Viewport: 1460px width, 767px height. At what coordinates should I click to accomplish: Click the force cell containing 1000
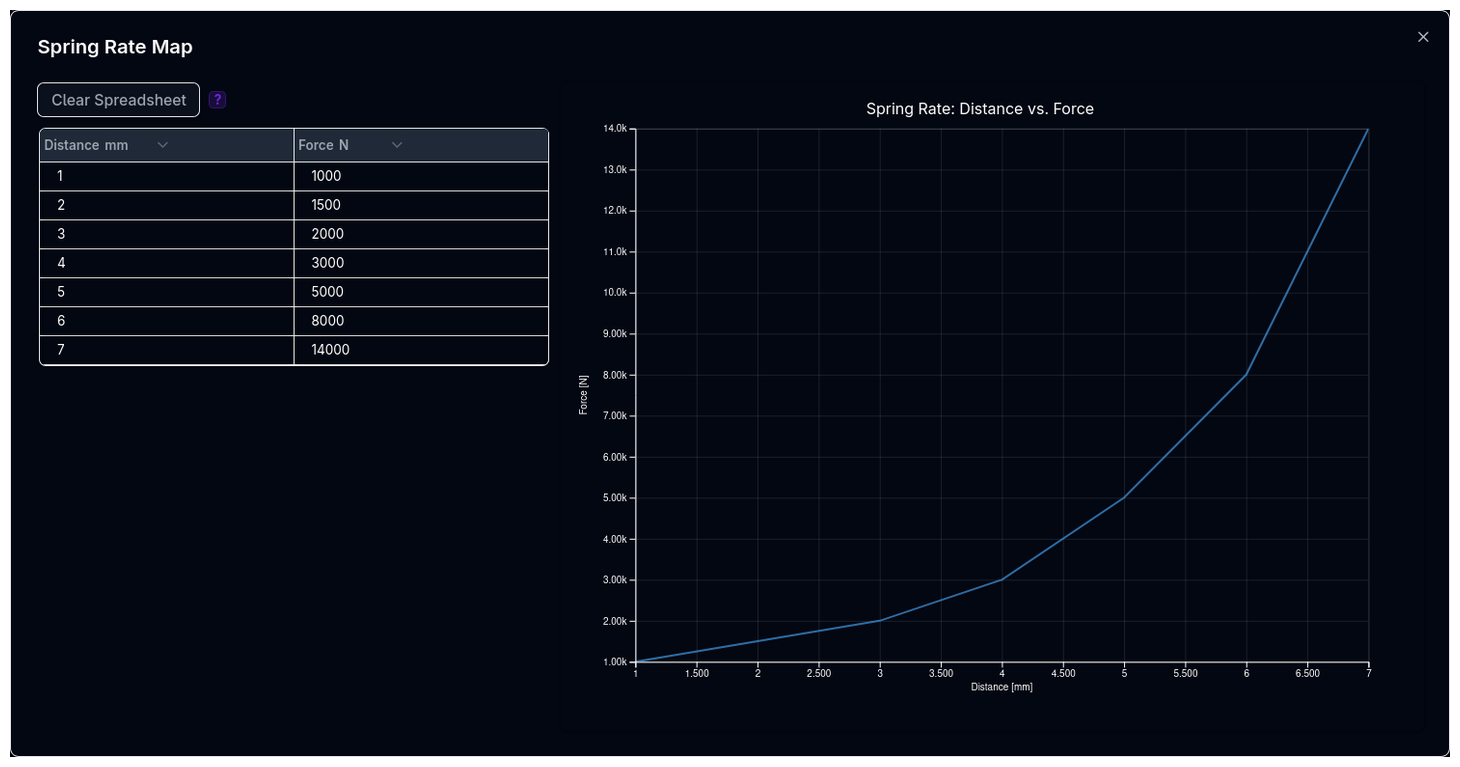(x=421, y=176)
